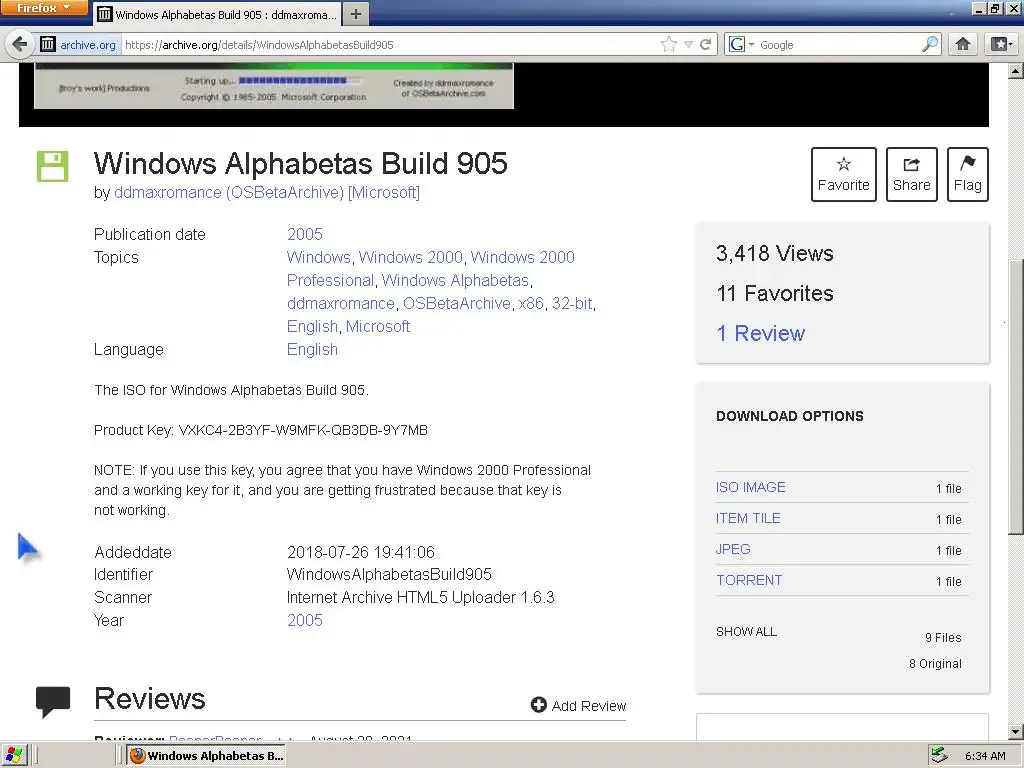Click the Reviews speech bubble icon
The image size is (1024, 768).
pos(53,702)
